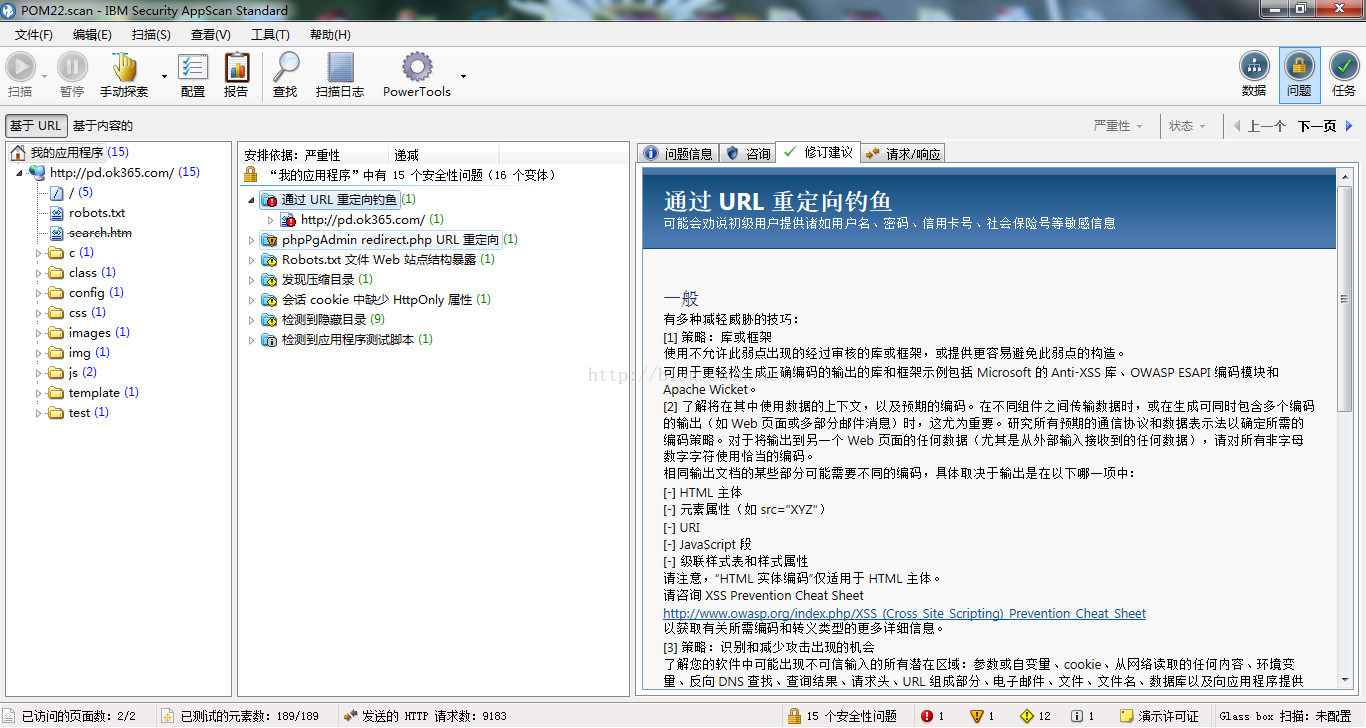Click the 演示许可证 license icon

(x=1126, y=716)
